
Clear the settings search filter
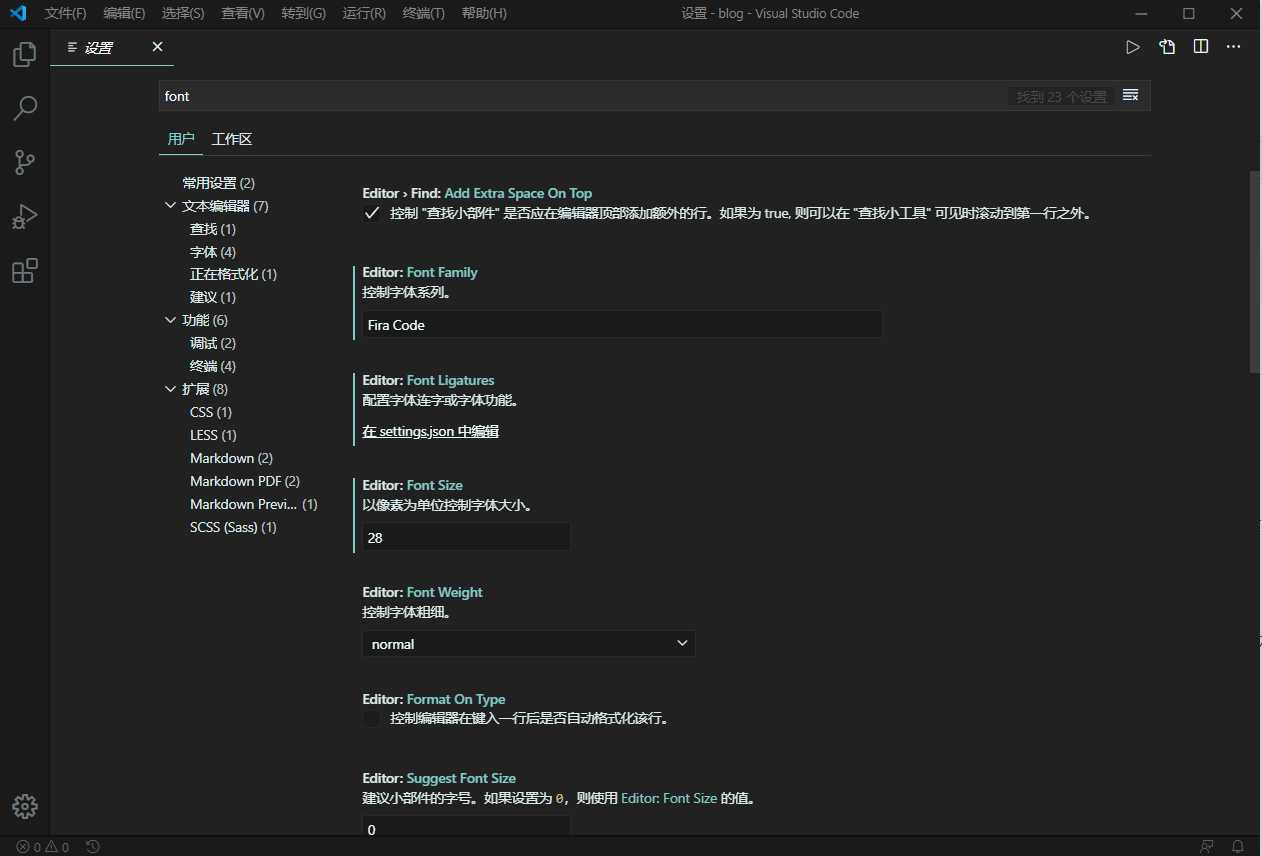(x=1131, y=96)
